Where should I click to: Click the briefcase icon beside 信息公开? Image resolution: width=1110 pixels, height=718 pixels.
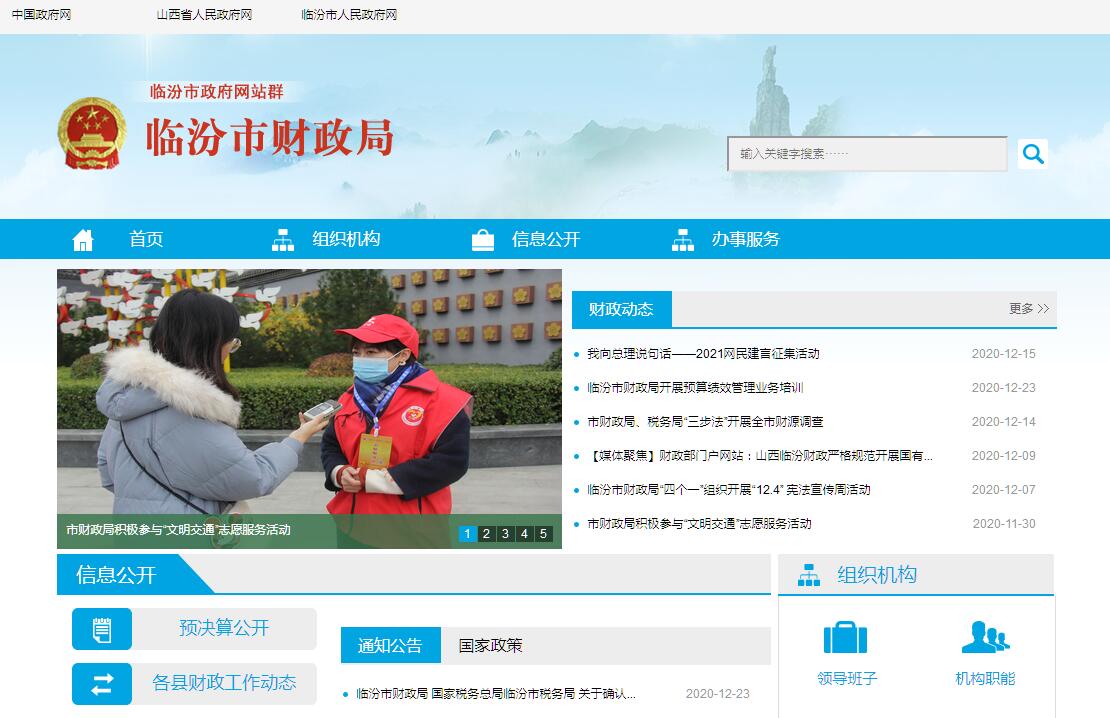(483, 240)
